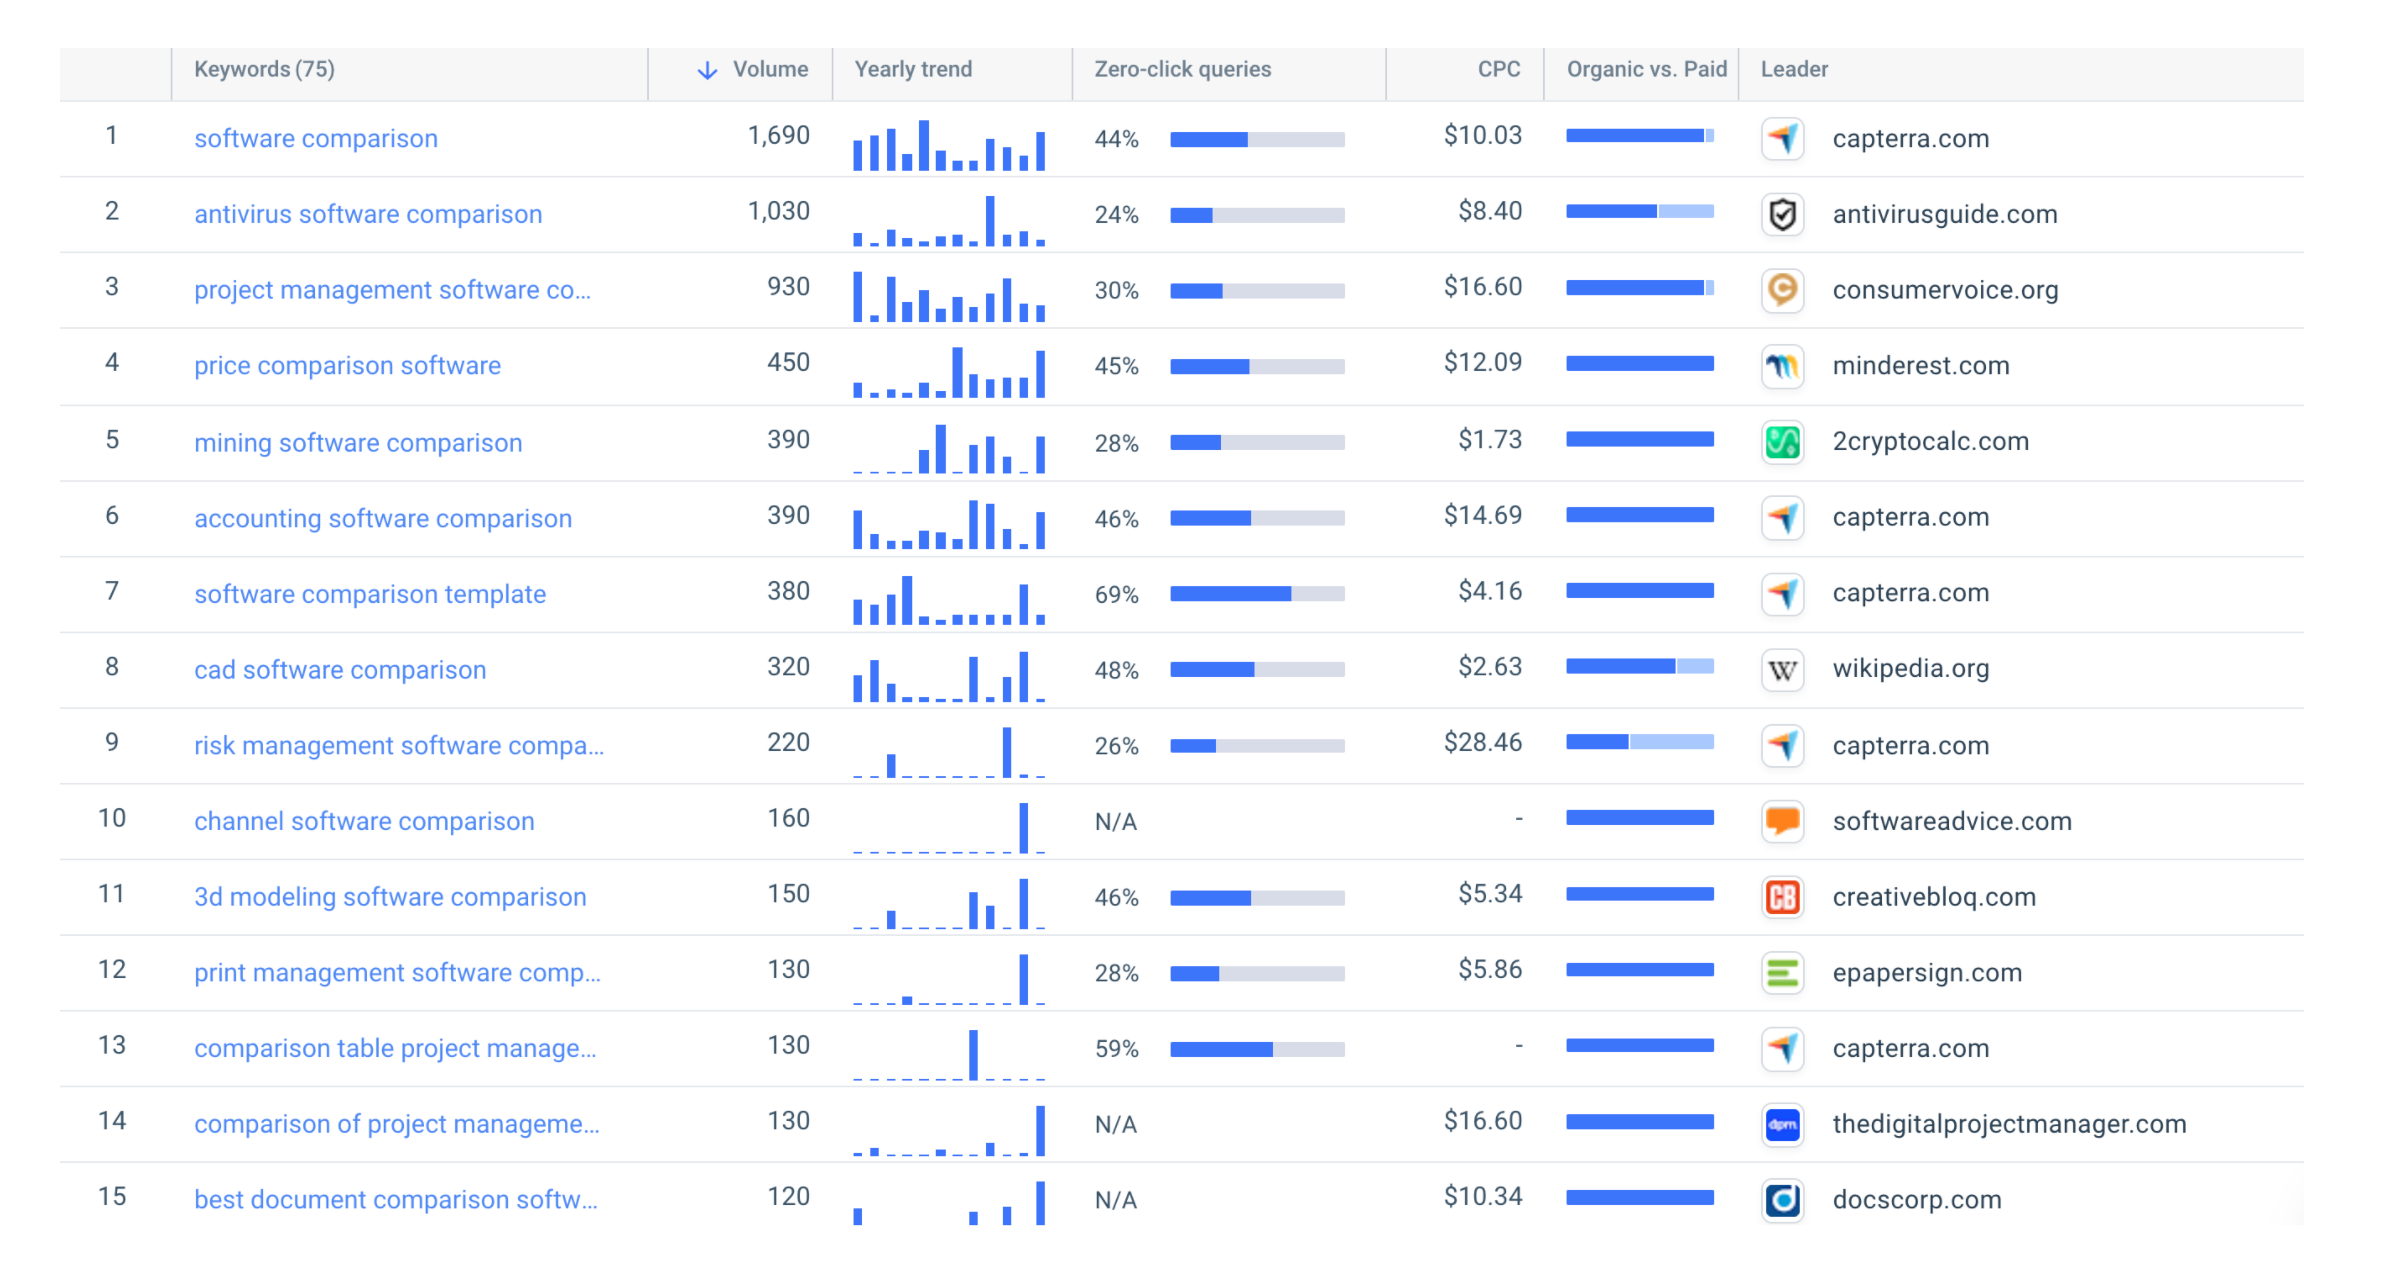Click the 2cryptocalc.com green icon
The image size is (2402, 1282).
1782,442
